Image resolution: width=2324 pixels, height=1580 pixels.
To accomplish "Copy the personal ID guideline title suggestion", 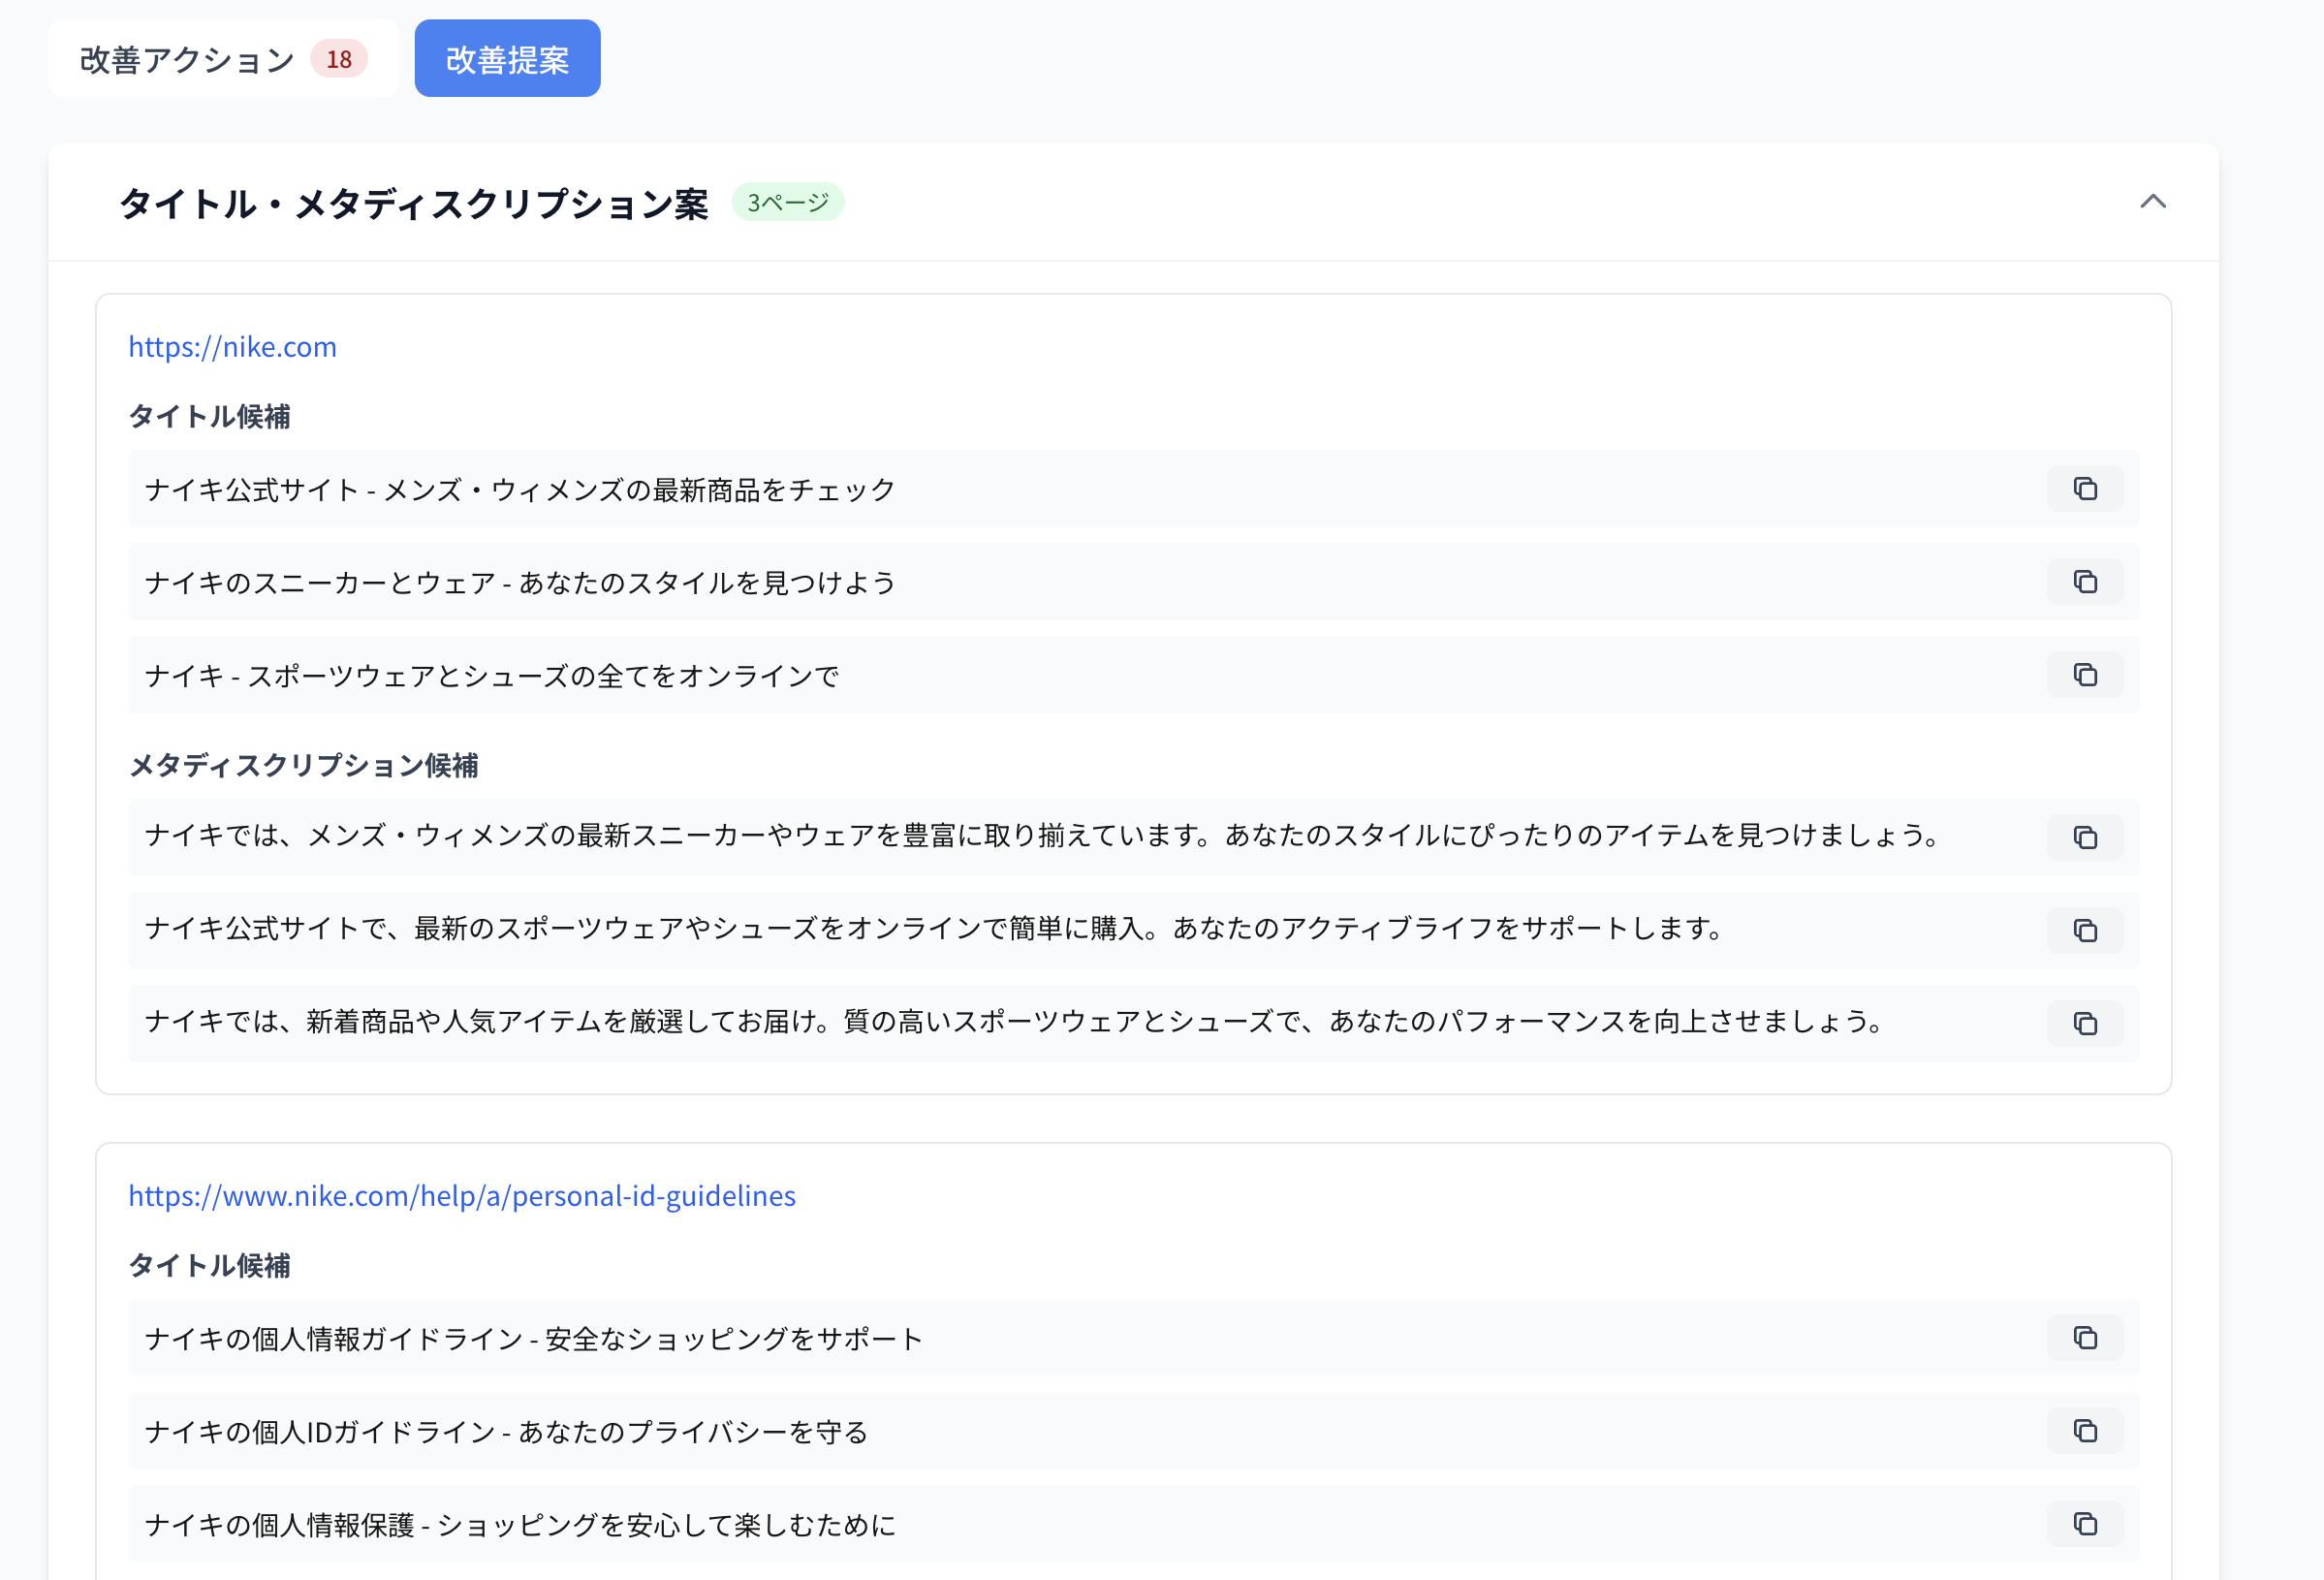I will pyautogui.click(x=2085, y=1431).
